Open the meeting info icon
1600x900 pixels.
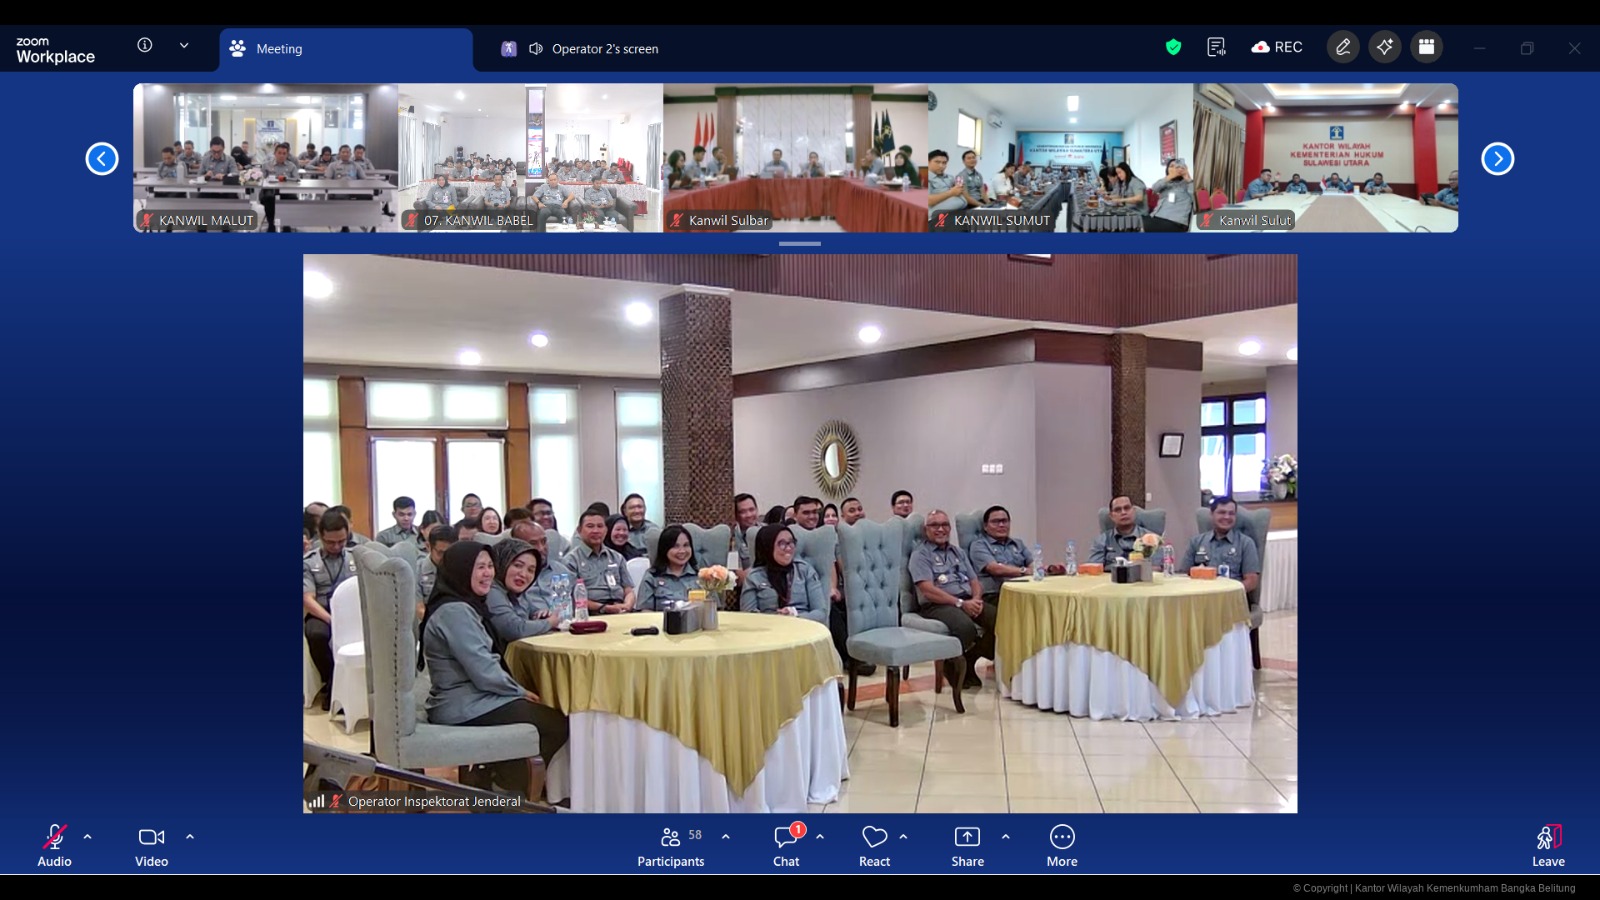[x=145, y=45]
